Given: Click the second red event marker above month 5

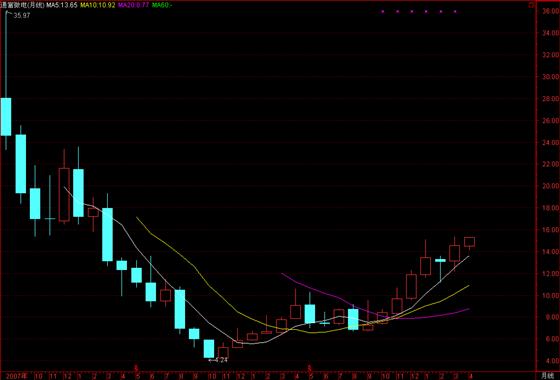Looking at the screenshot, I should point(309,368).
